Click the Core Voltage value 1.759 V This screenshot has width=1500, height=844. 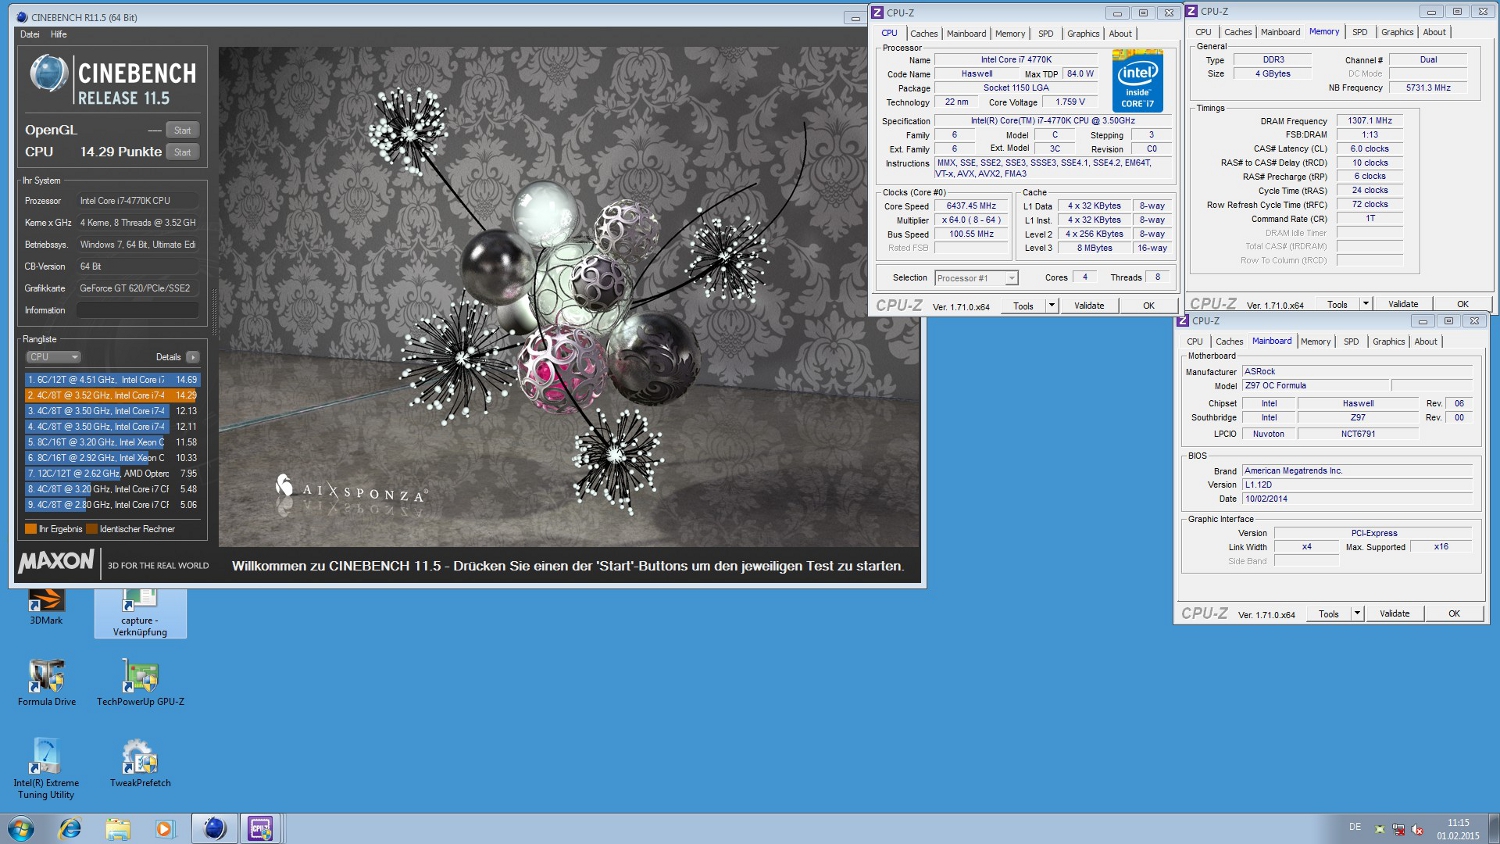pos(1070,102)
